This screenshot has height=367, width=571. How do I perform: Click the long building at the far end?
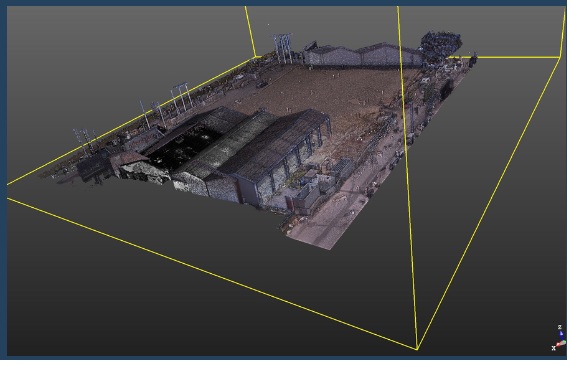[361, 56]
